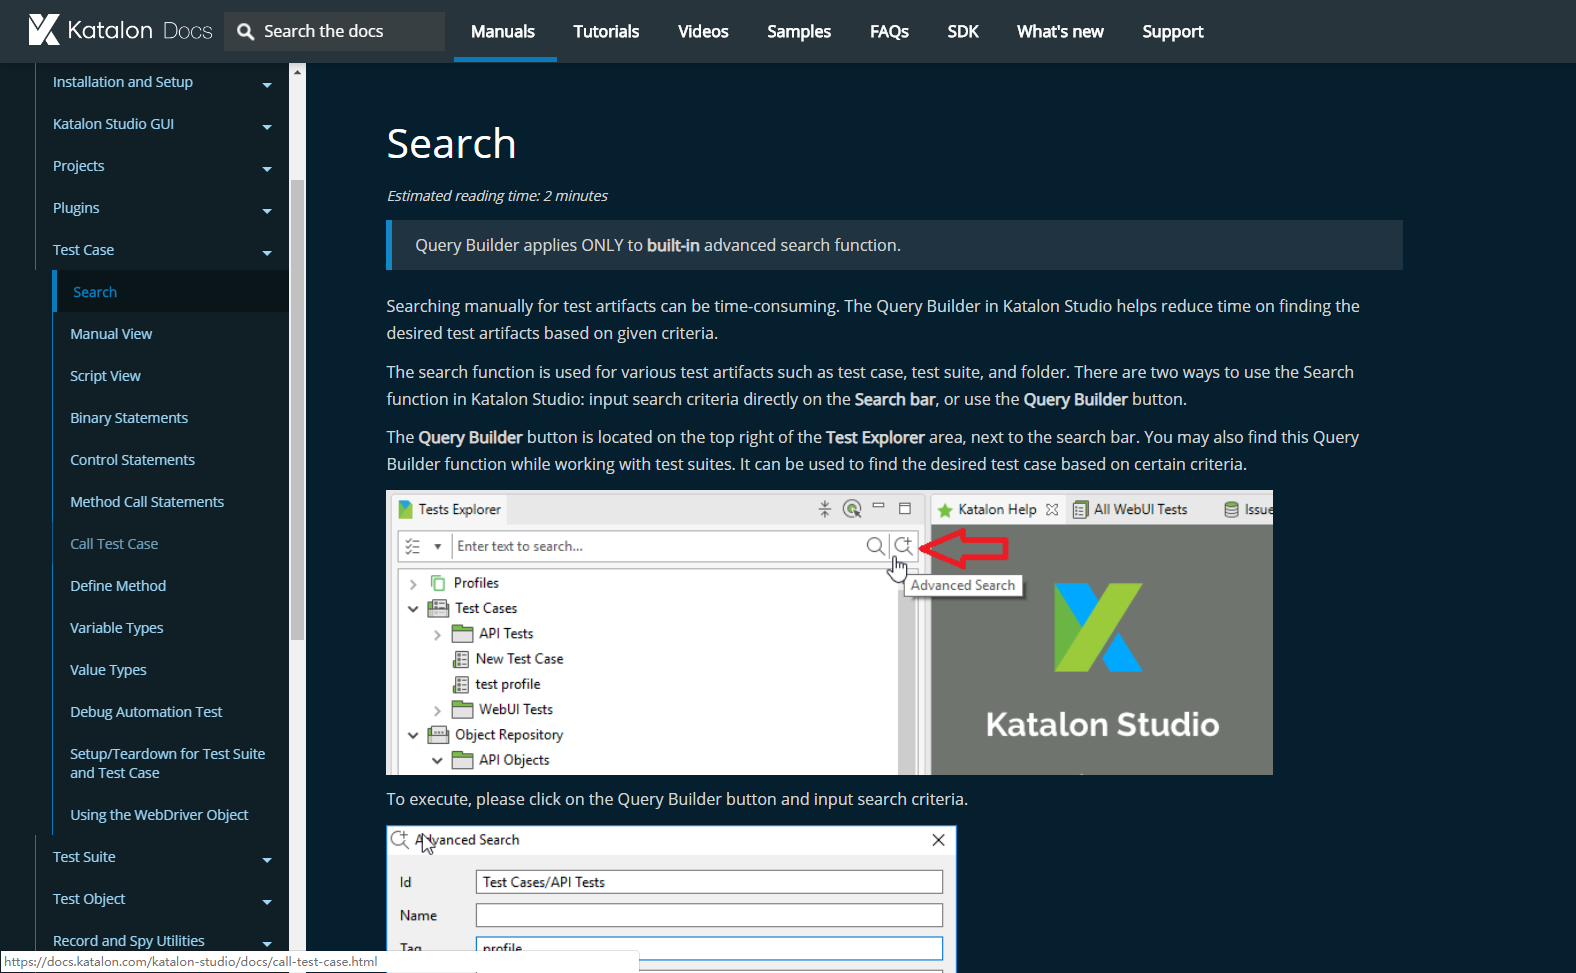Expand Installation and Setup section arrow

click(267, 85)
